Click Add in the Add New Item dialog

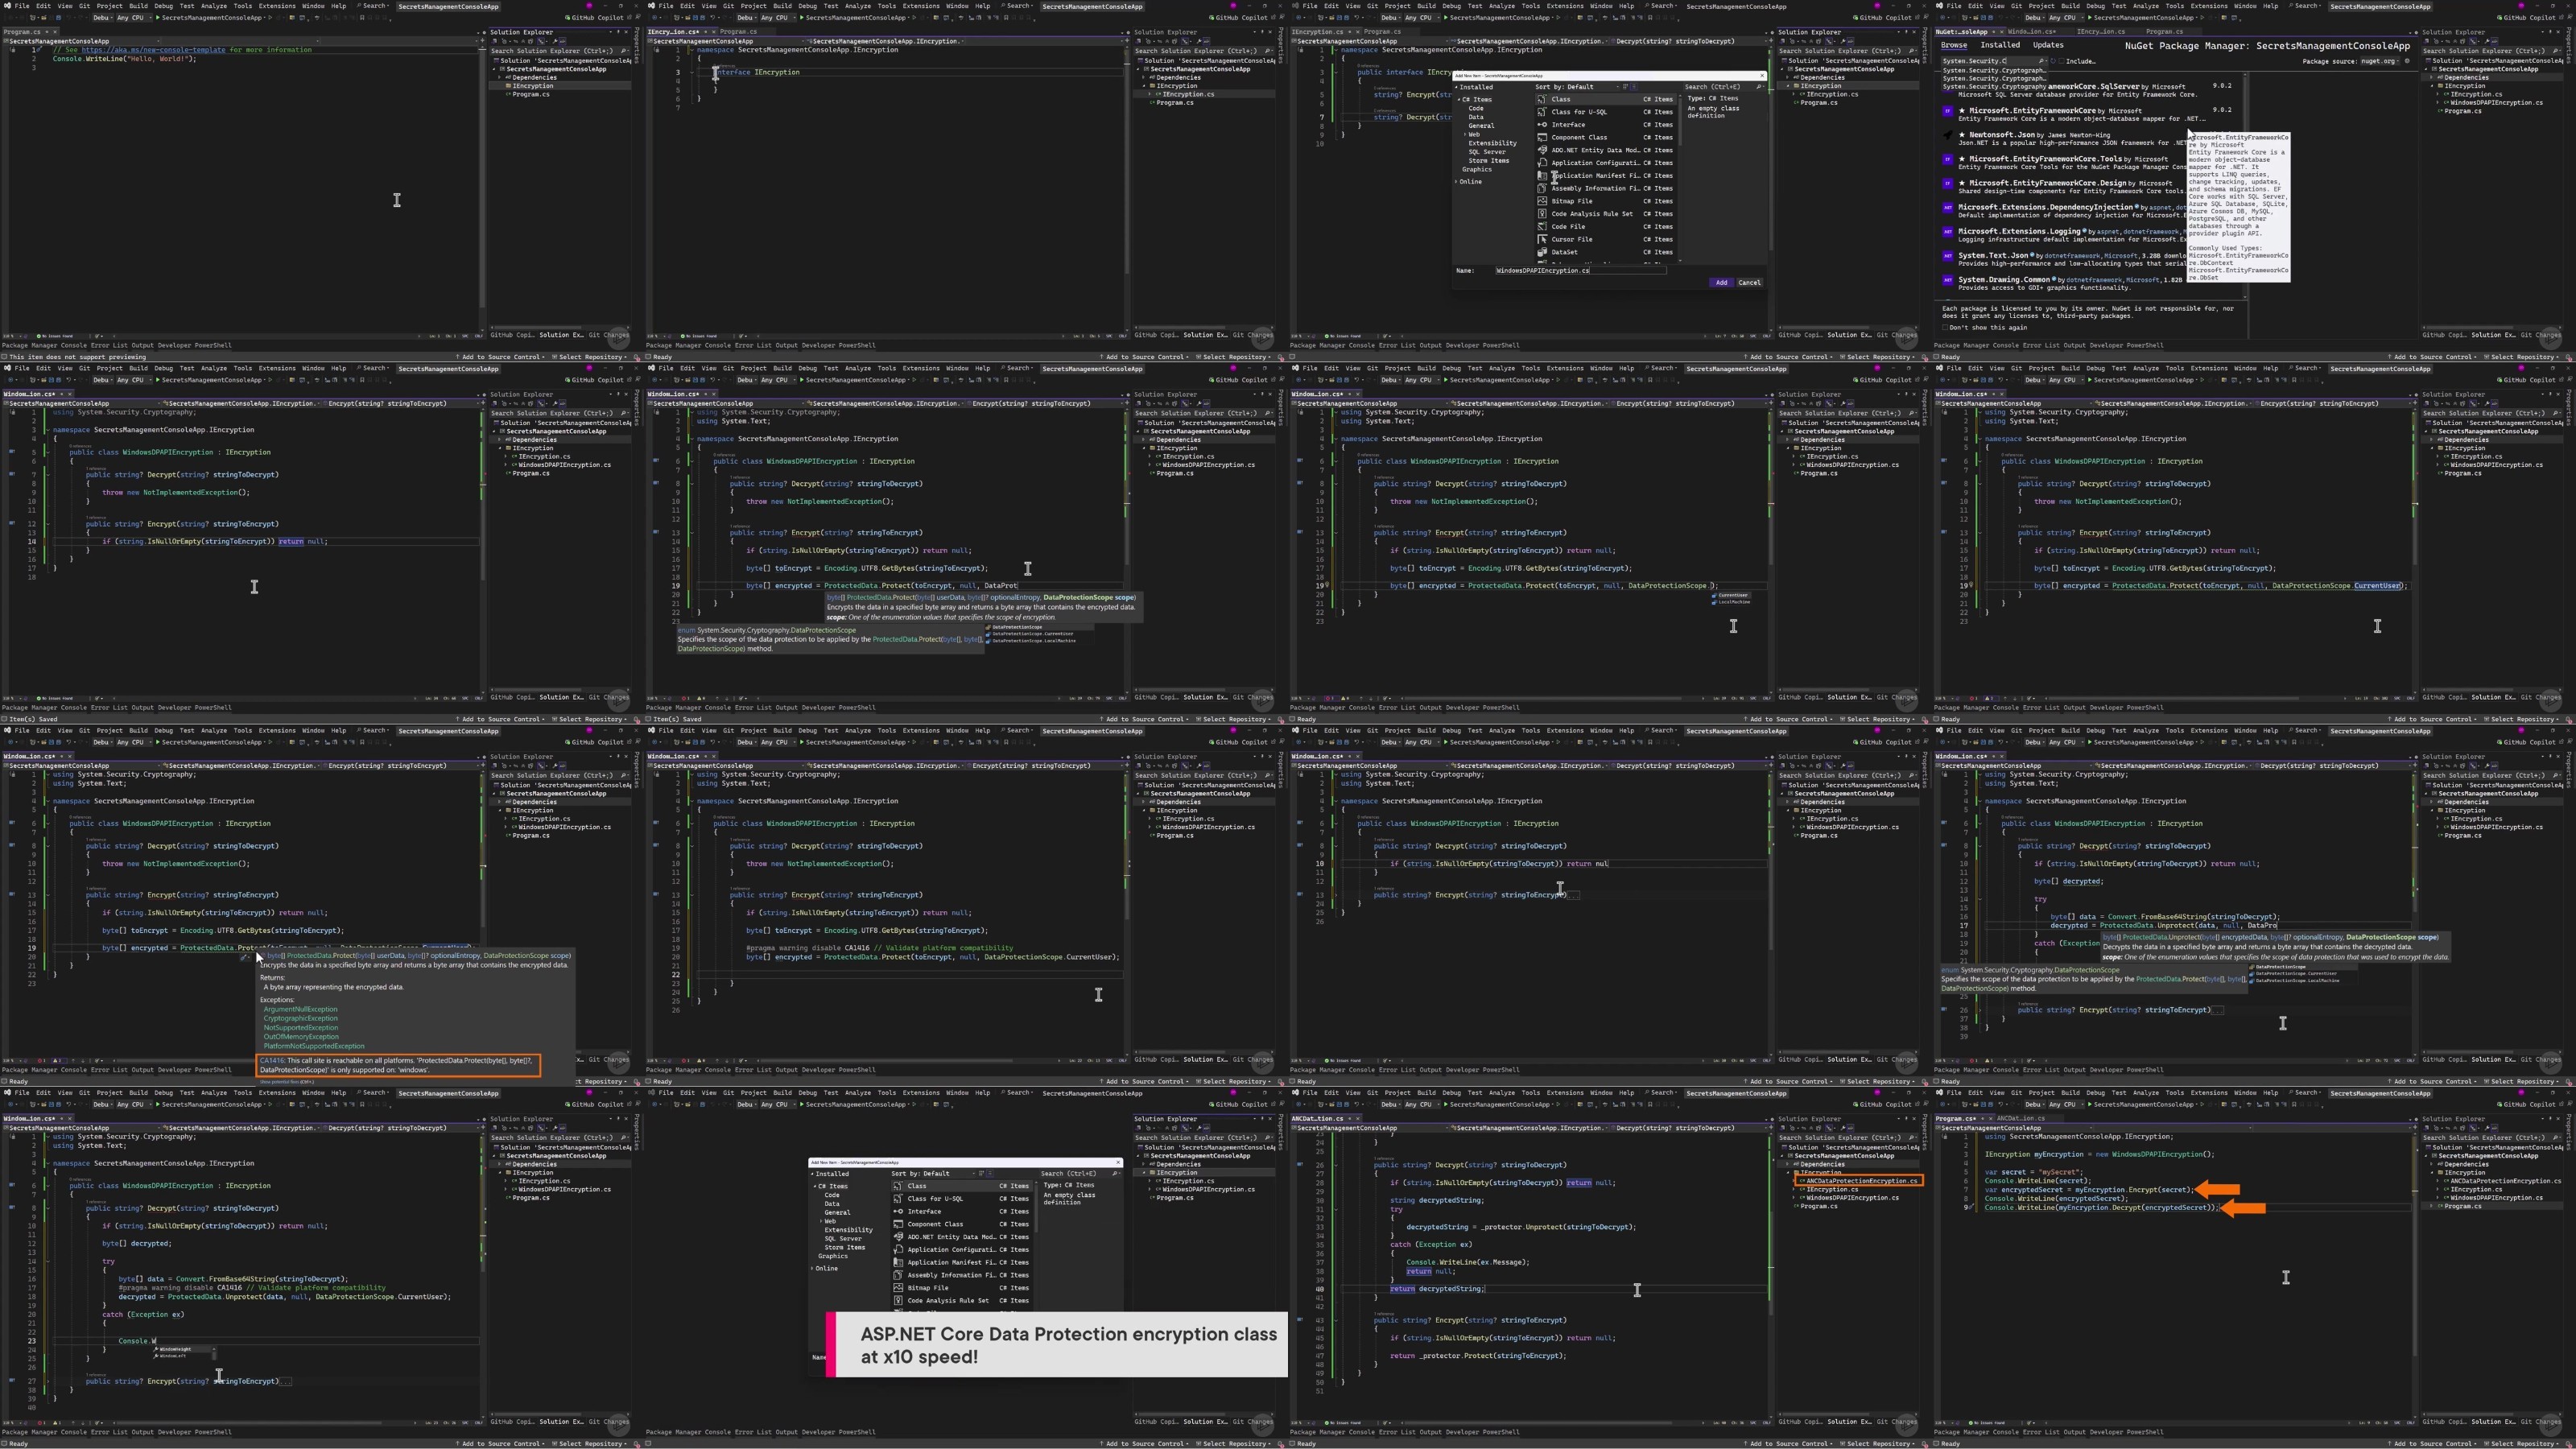1721,283
